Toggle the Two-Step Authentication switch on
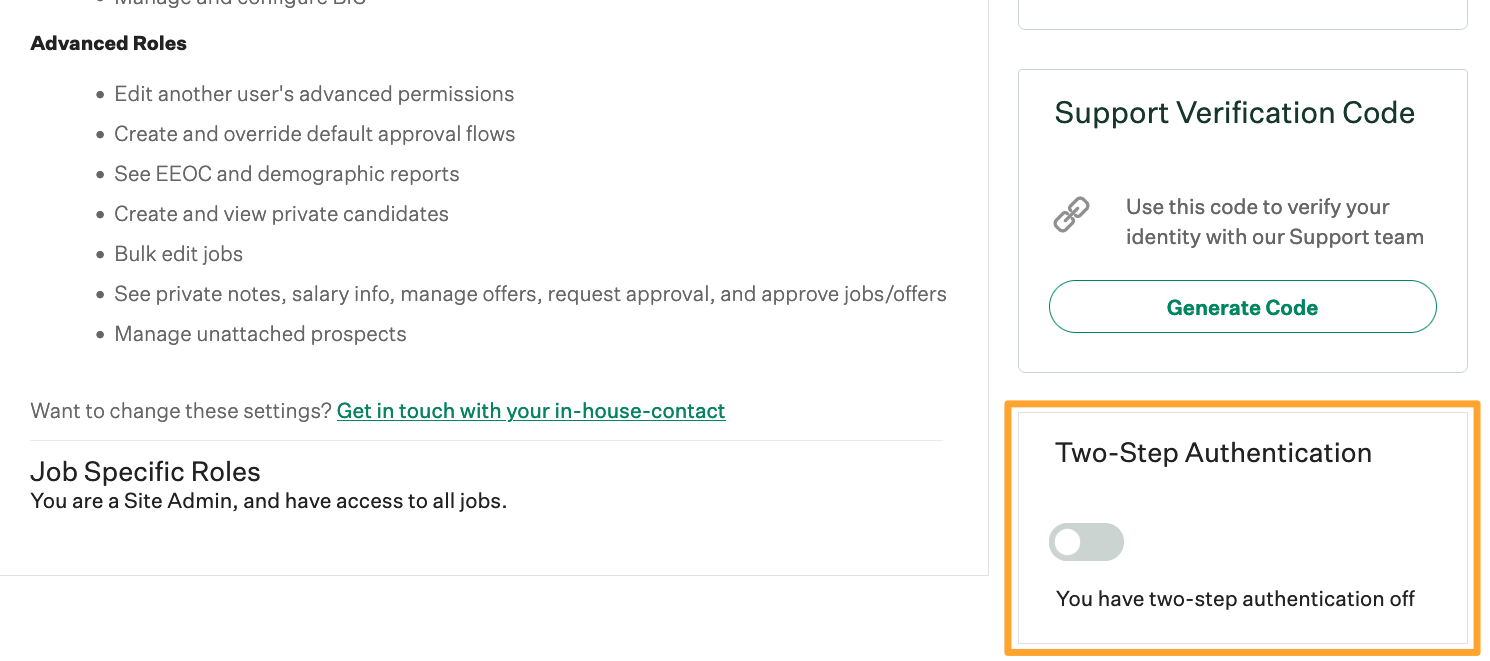1490x661 pixels. click(x=1086, y=542)
